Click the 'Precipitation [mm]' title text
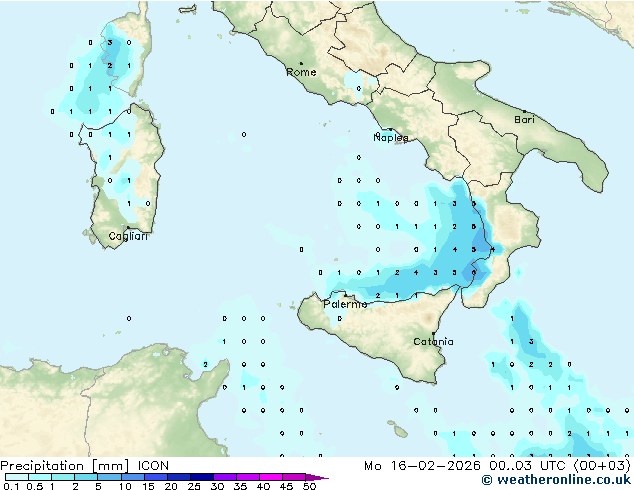 click(65, 466)
